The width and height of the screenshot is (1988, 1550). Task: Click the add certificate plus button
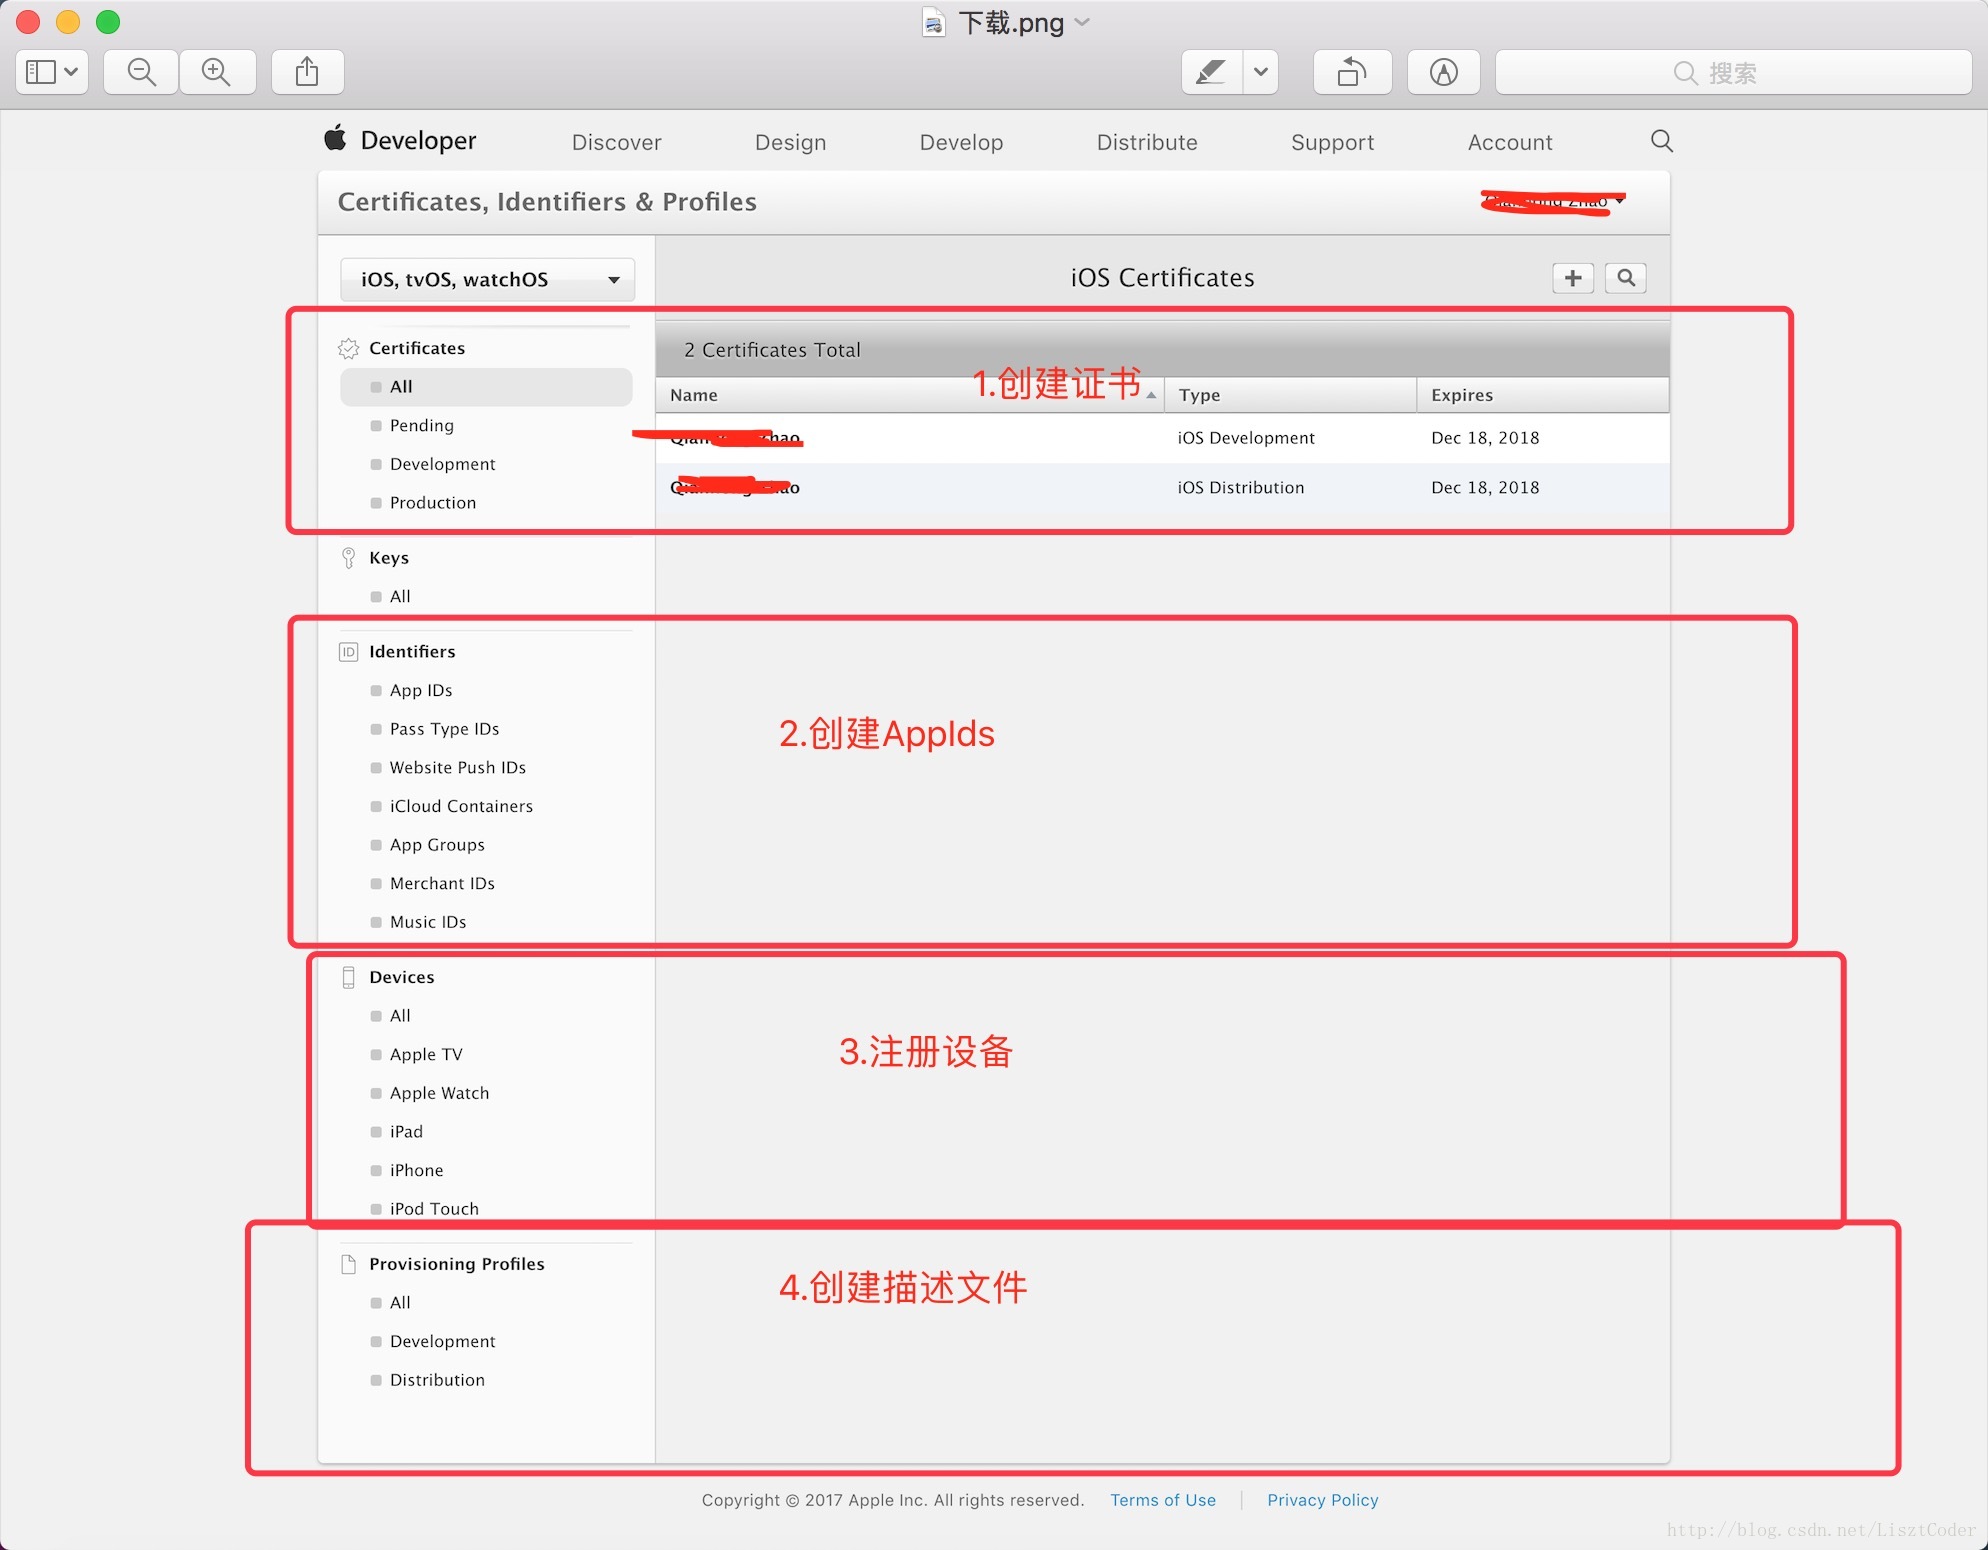pos(1573,278)
